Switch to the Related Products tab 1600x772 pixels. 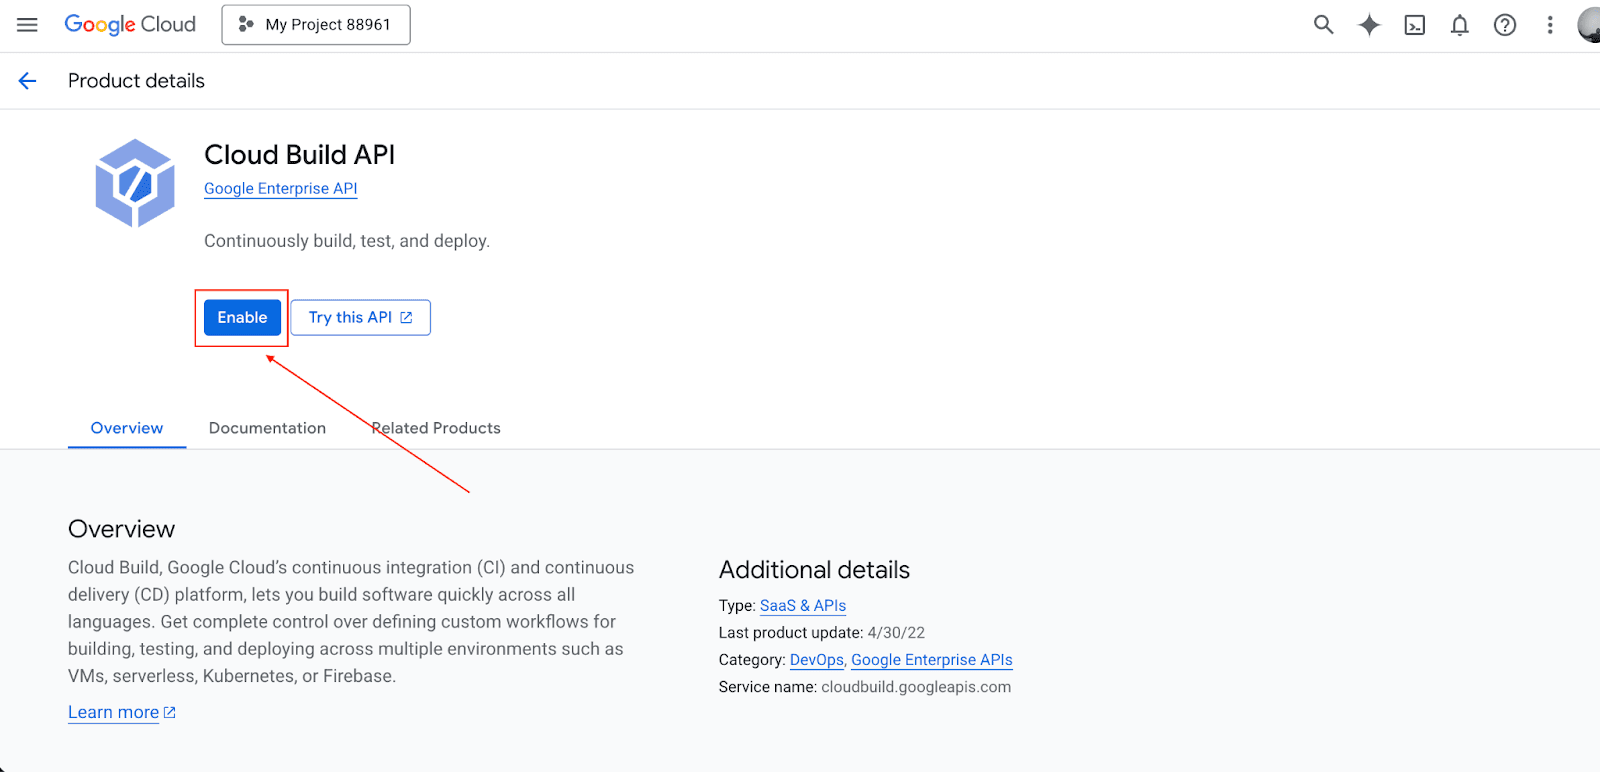(436, 428)
